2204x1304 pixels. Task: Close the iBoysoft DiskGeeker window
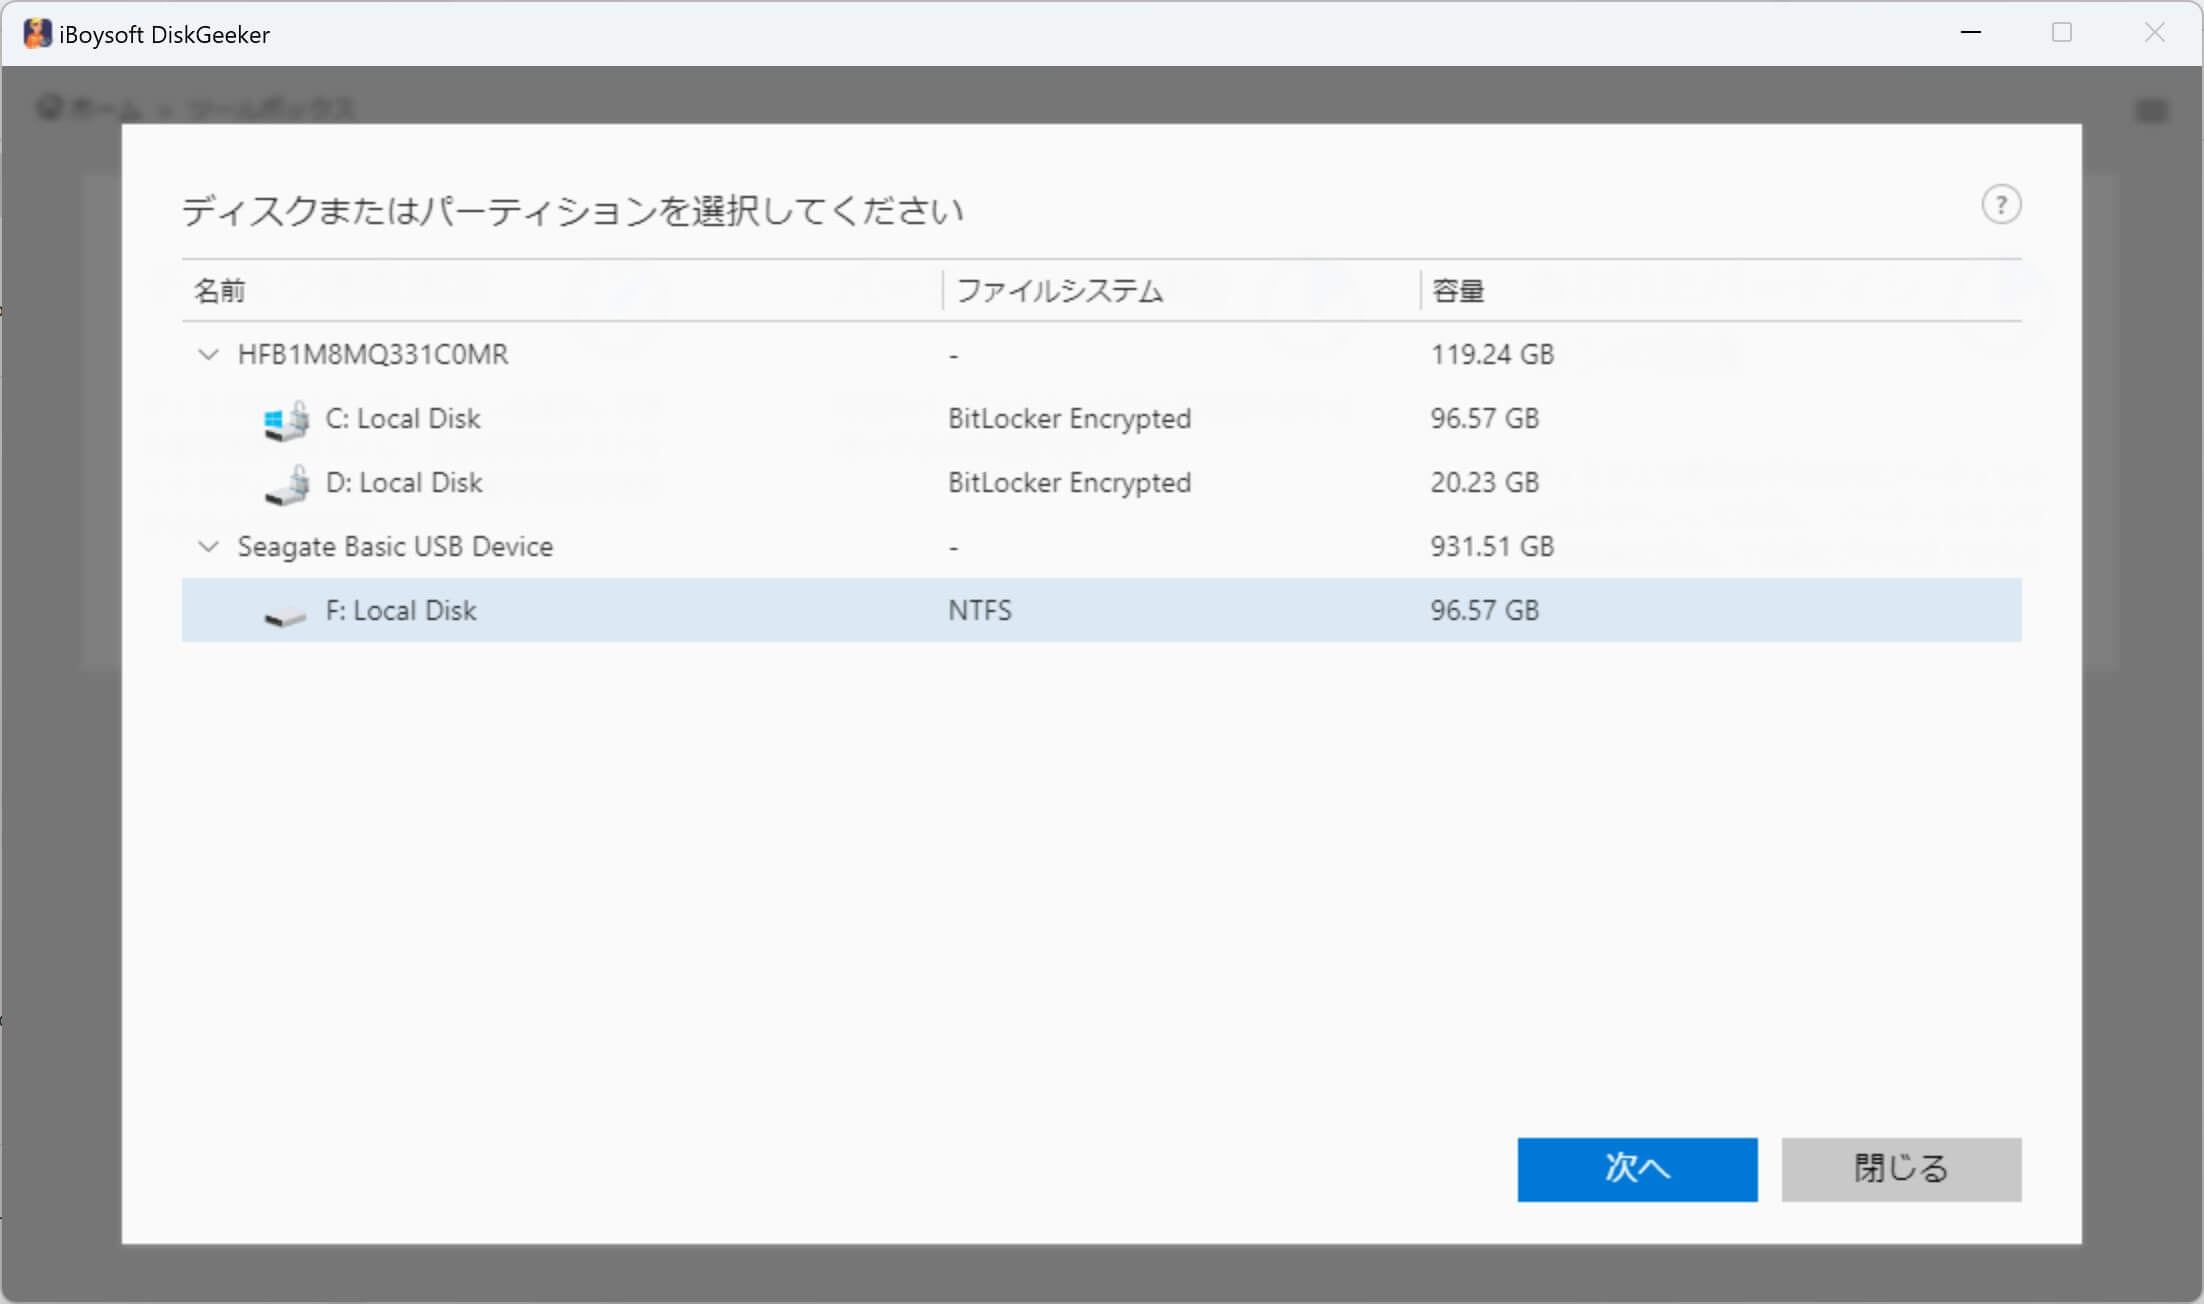click(2155, 33)
